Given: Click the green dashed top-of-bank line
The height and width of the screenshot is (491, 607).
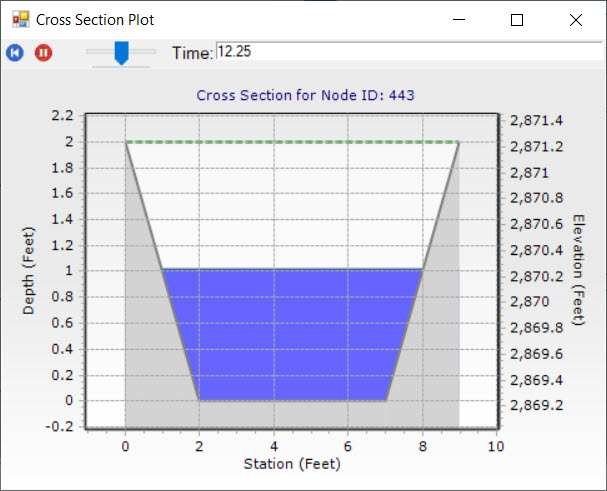Looking at the screenshot, I should 292,142.
